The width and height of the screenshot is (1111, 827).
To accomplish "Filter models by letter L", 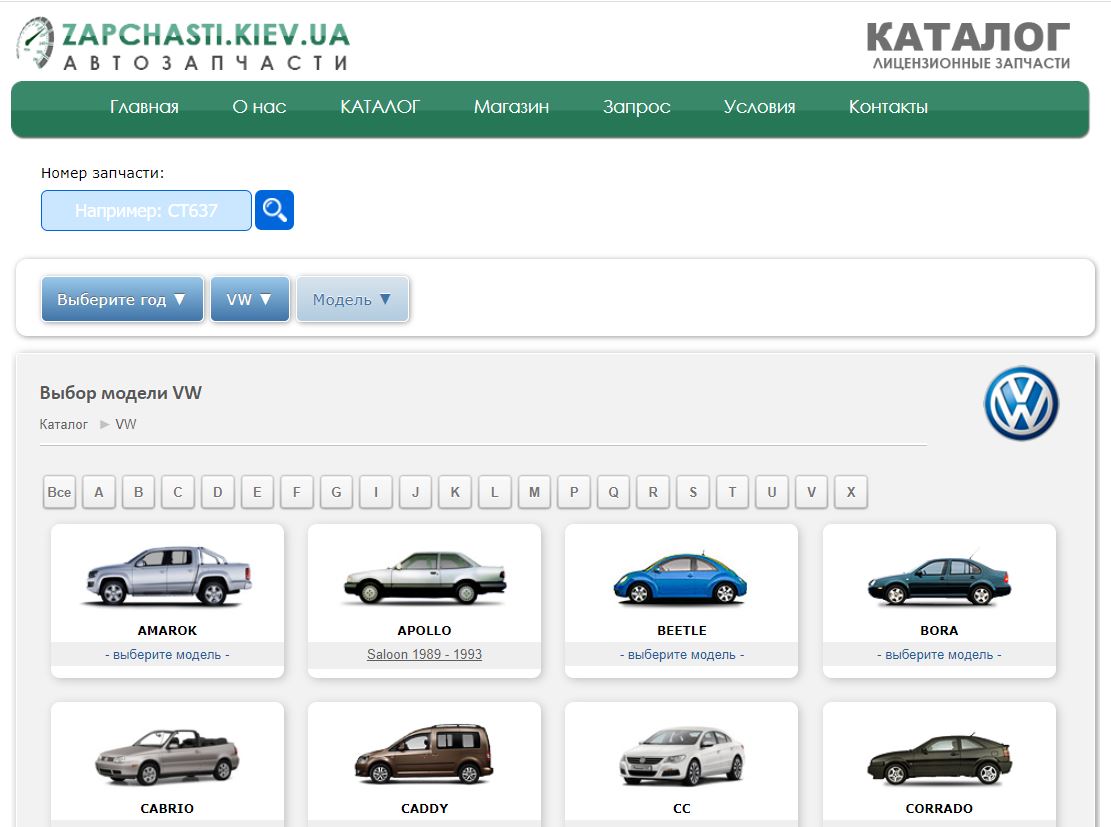I will pos(495,492).
